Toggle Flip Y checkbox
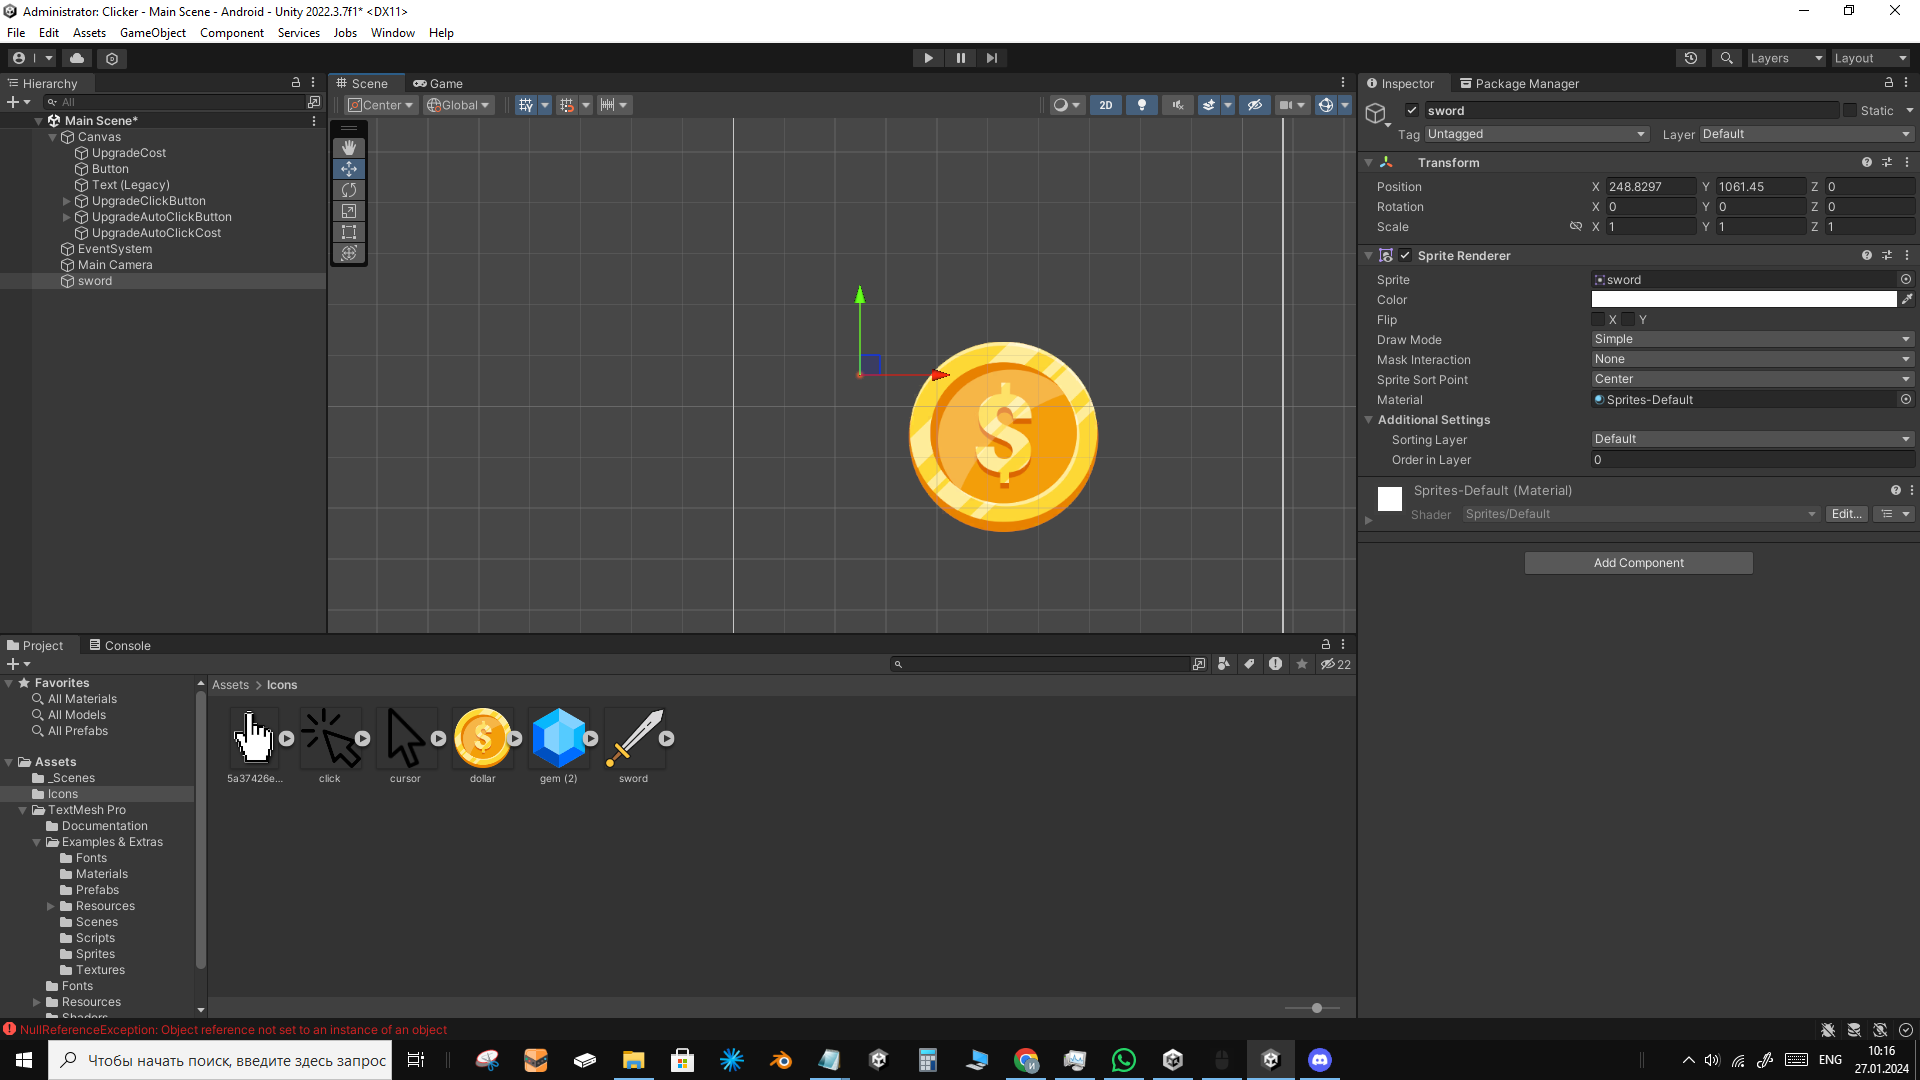1920x1080 pixels. [1628, 319]
